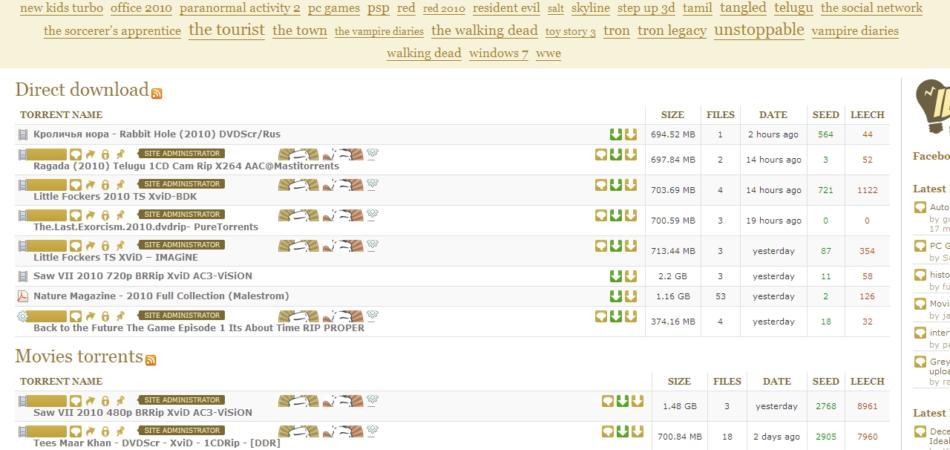
Task: Open Back to the Future The Game torrent
Action: tap(199, 328)
